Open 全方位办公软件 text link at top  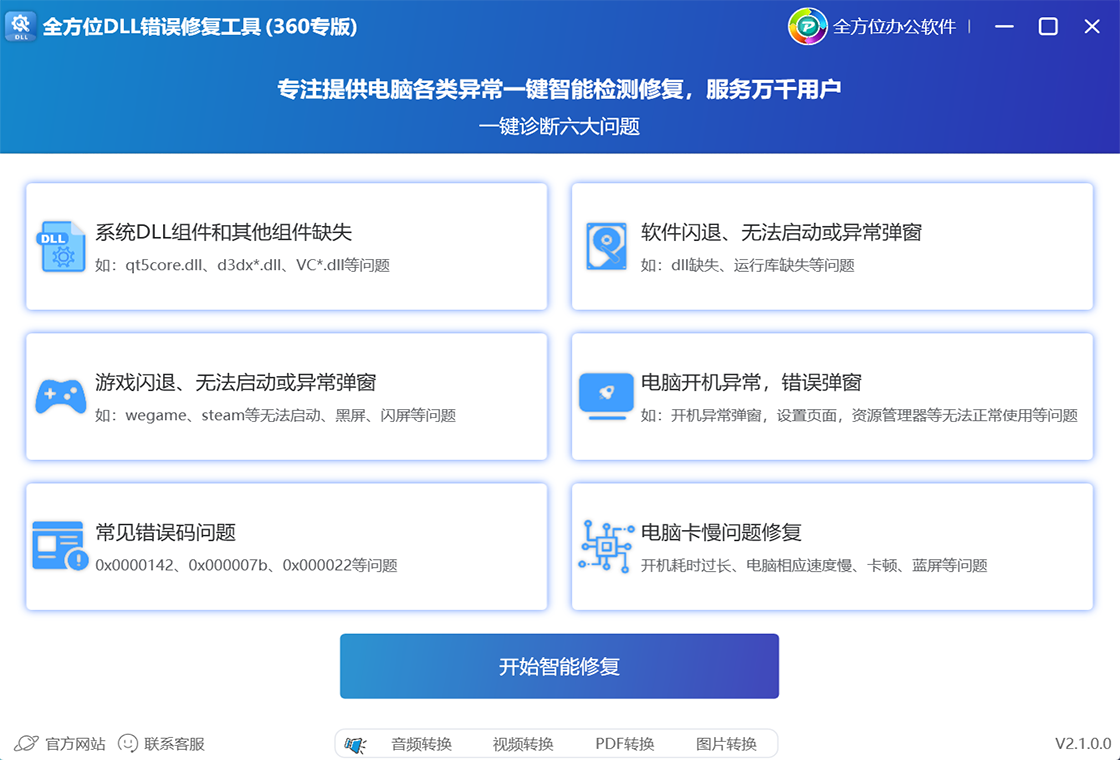[894, 27]
